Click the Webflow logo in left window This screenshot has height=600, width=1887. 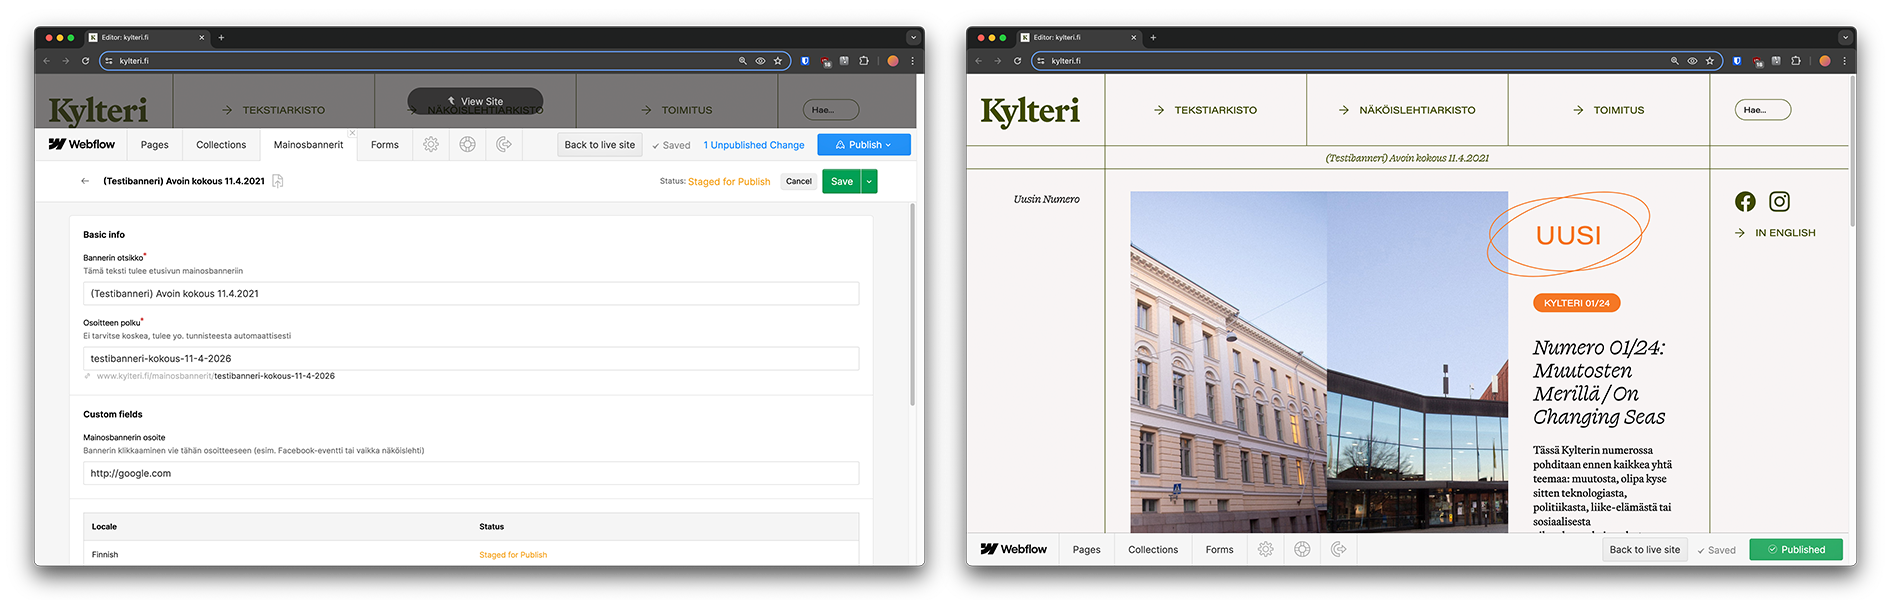click(82, 144)
